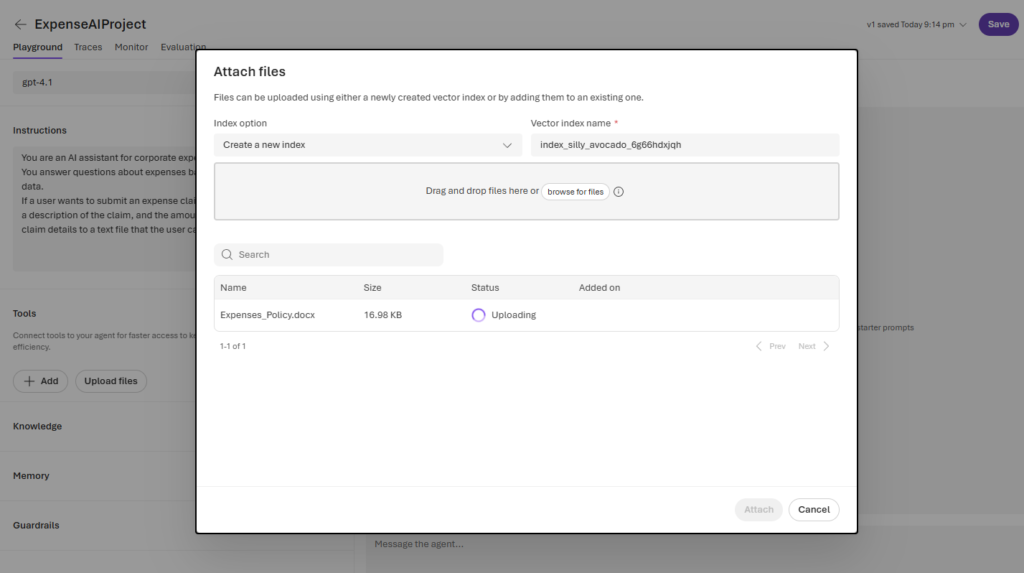Click the Prev page chevron
This screenshot has width=1024, height=573.
pos(759,346)
